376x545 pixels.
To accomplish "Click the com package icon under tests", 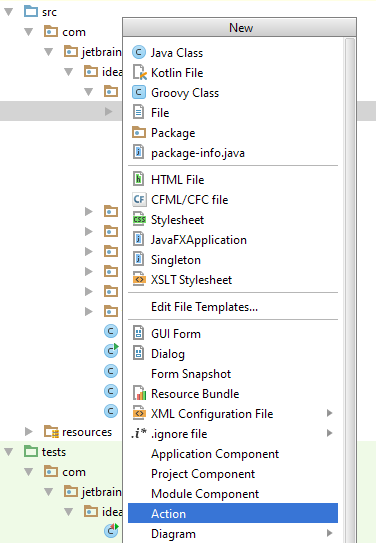I will coord(51,472).
